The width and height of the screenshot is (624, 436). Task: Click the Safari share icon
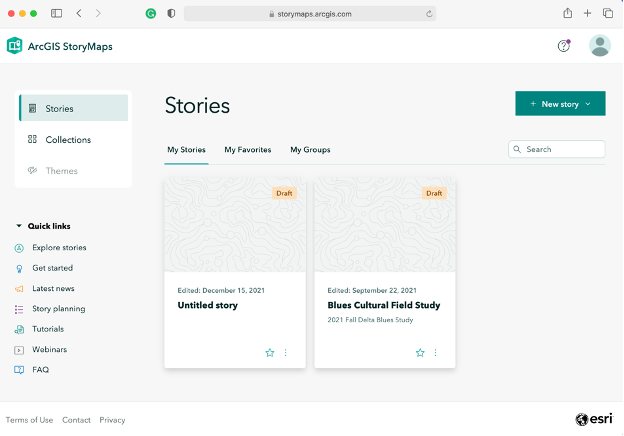(568, 14)
